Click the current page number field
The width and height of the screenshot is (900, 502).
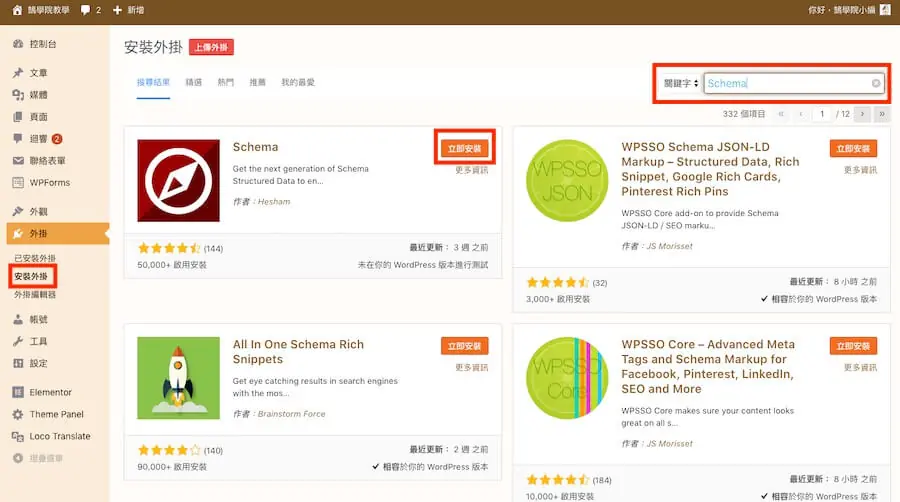coord(822,114)
